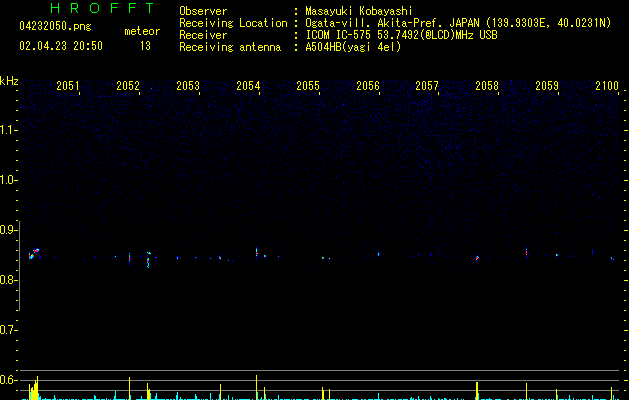The image size is (629, 400).
Task: Click the 2056 time marker
Action: tap(368, 86)
